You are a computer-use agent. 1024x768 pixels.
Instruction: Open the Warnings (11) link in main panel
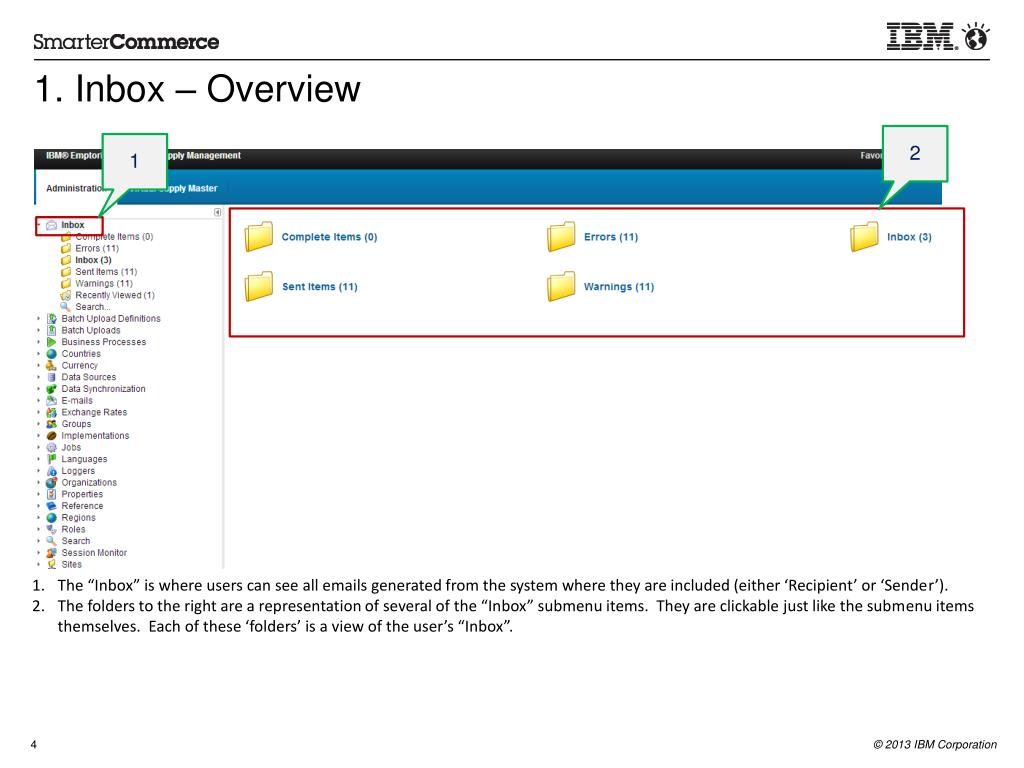click(x=618, y=287)
